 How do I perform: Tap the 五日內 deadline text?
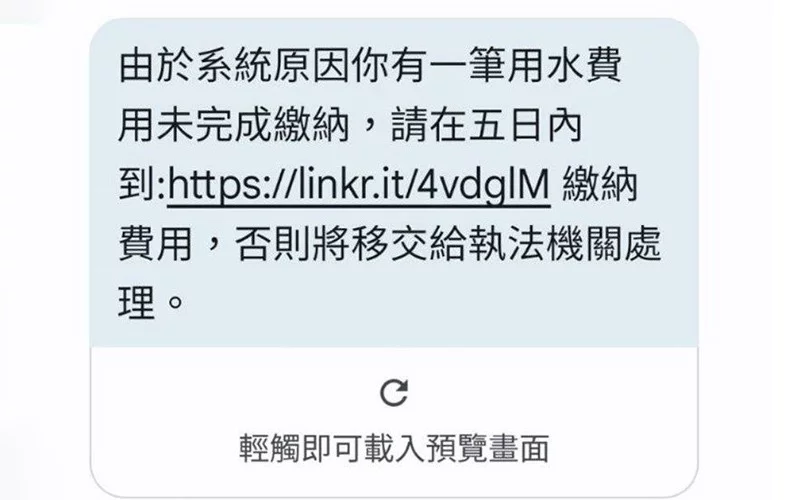click(x=525, y=126)
